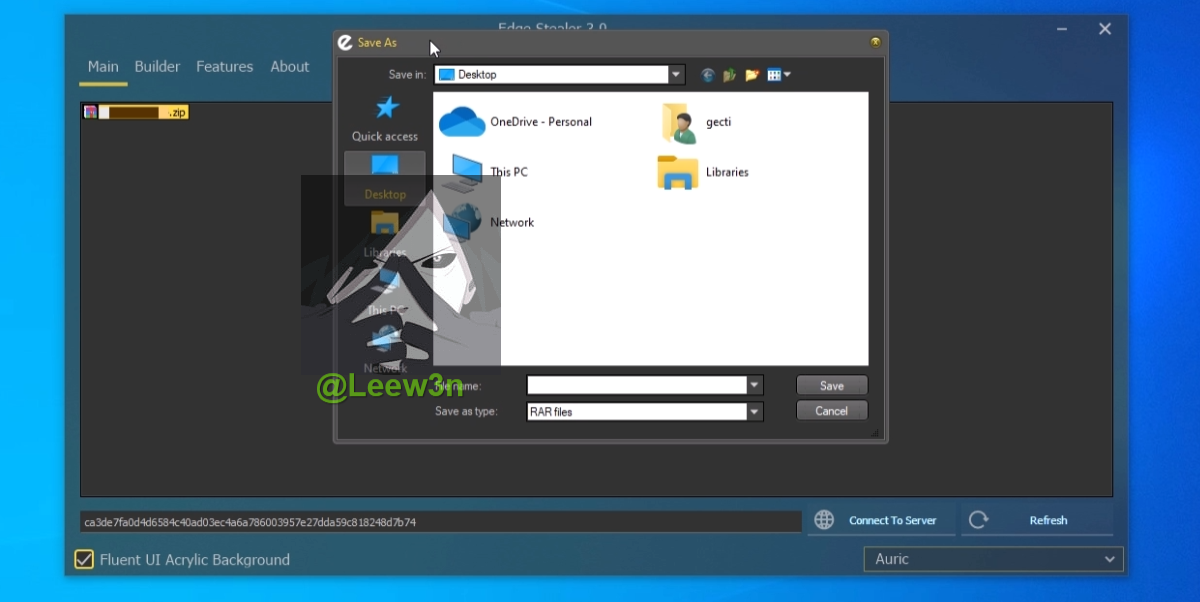Open the Save as type RAR files dropdown
The image size is (1200, 602).
click(x=755, y=411)
